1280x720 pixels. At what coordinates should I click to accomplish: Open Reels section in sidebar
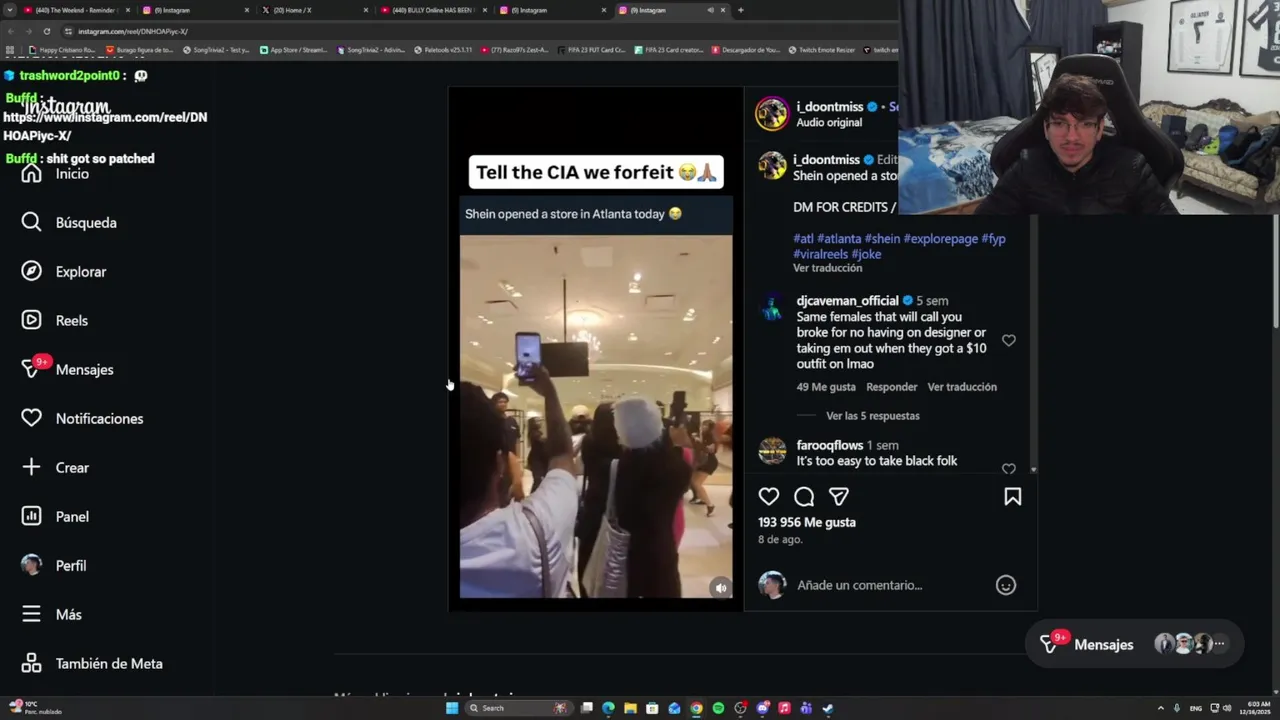pyautogui.click(x=55, y=320)
